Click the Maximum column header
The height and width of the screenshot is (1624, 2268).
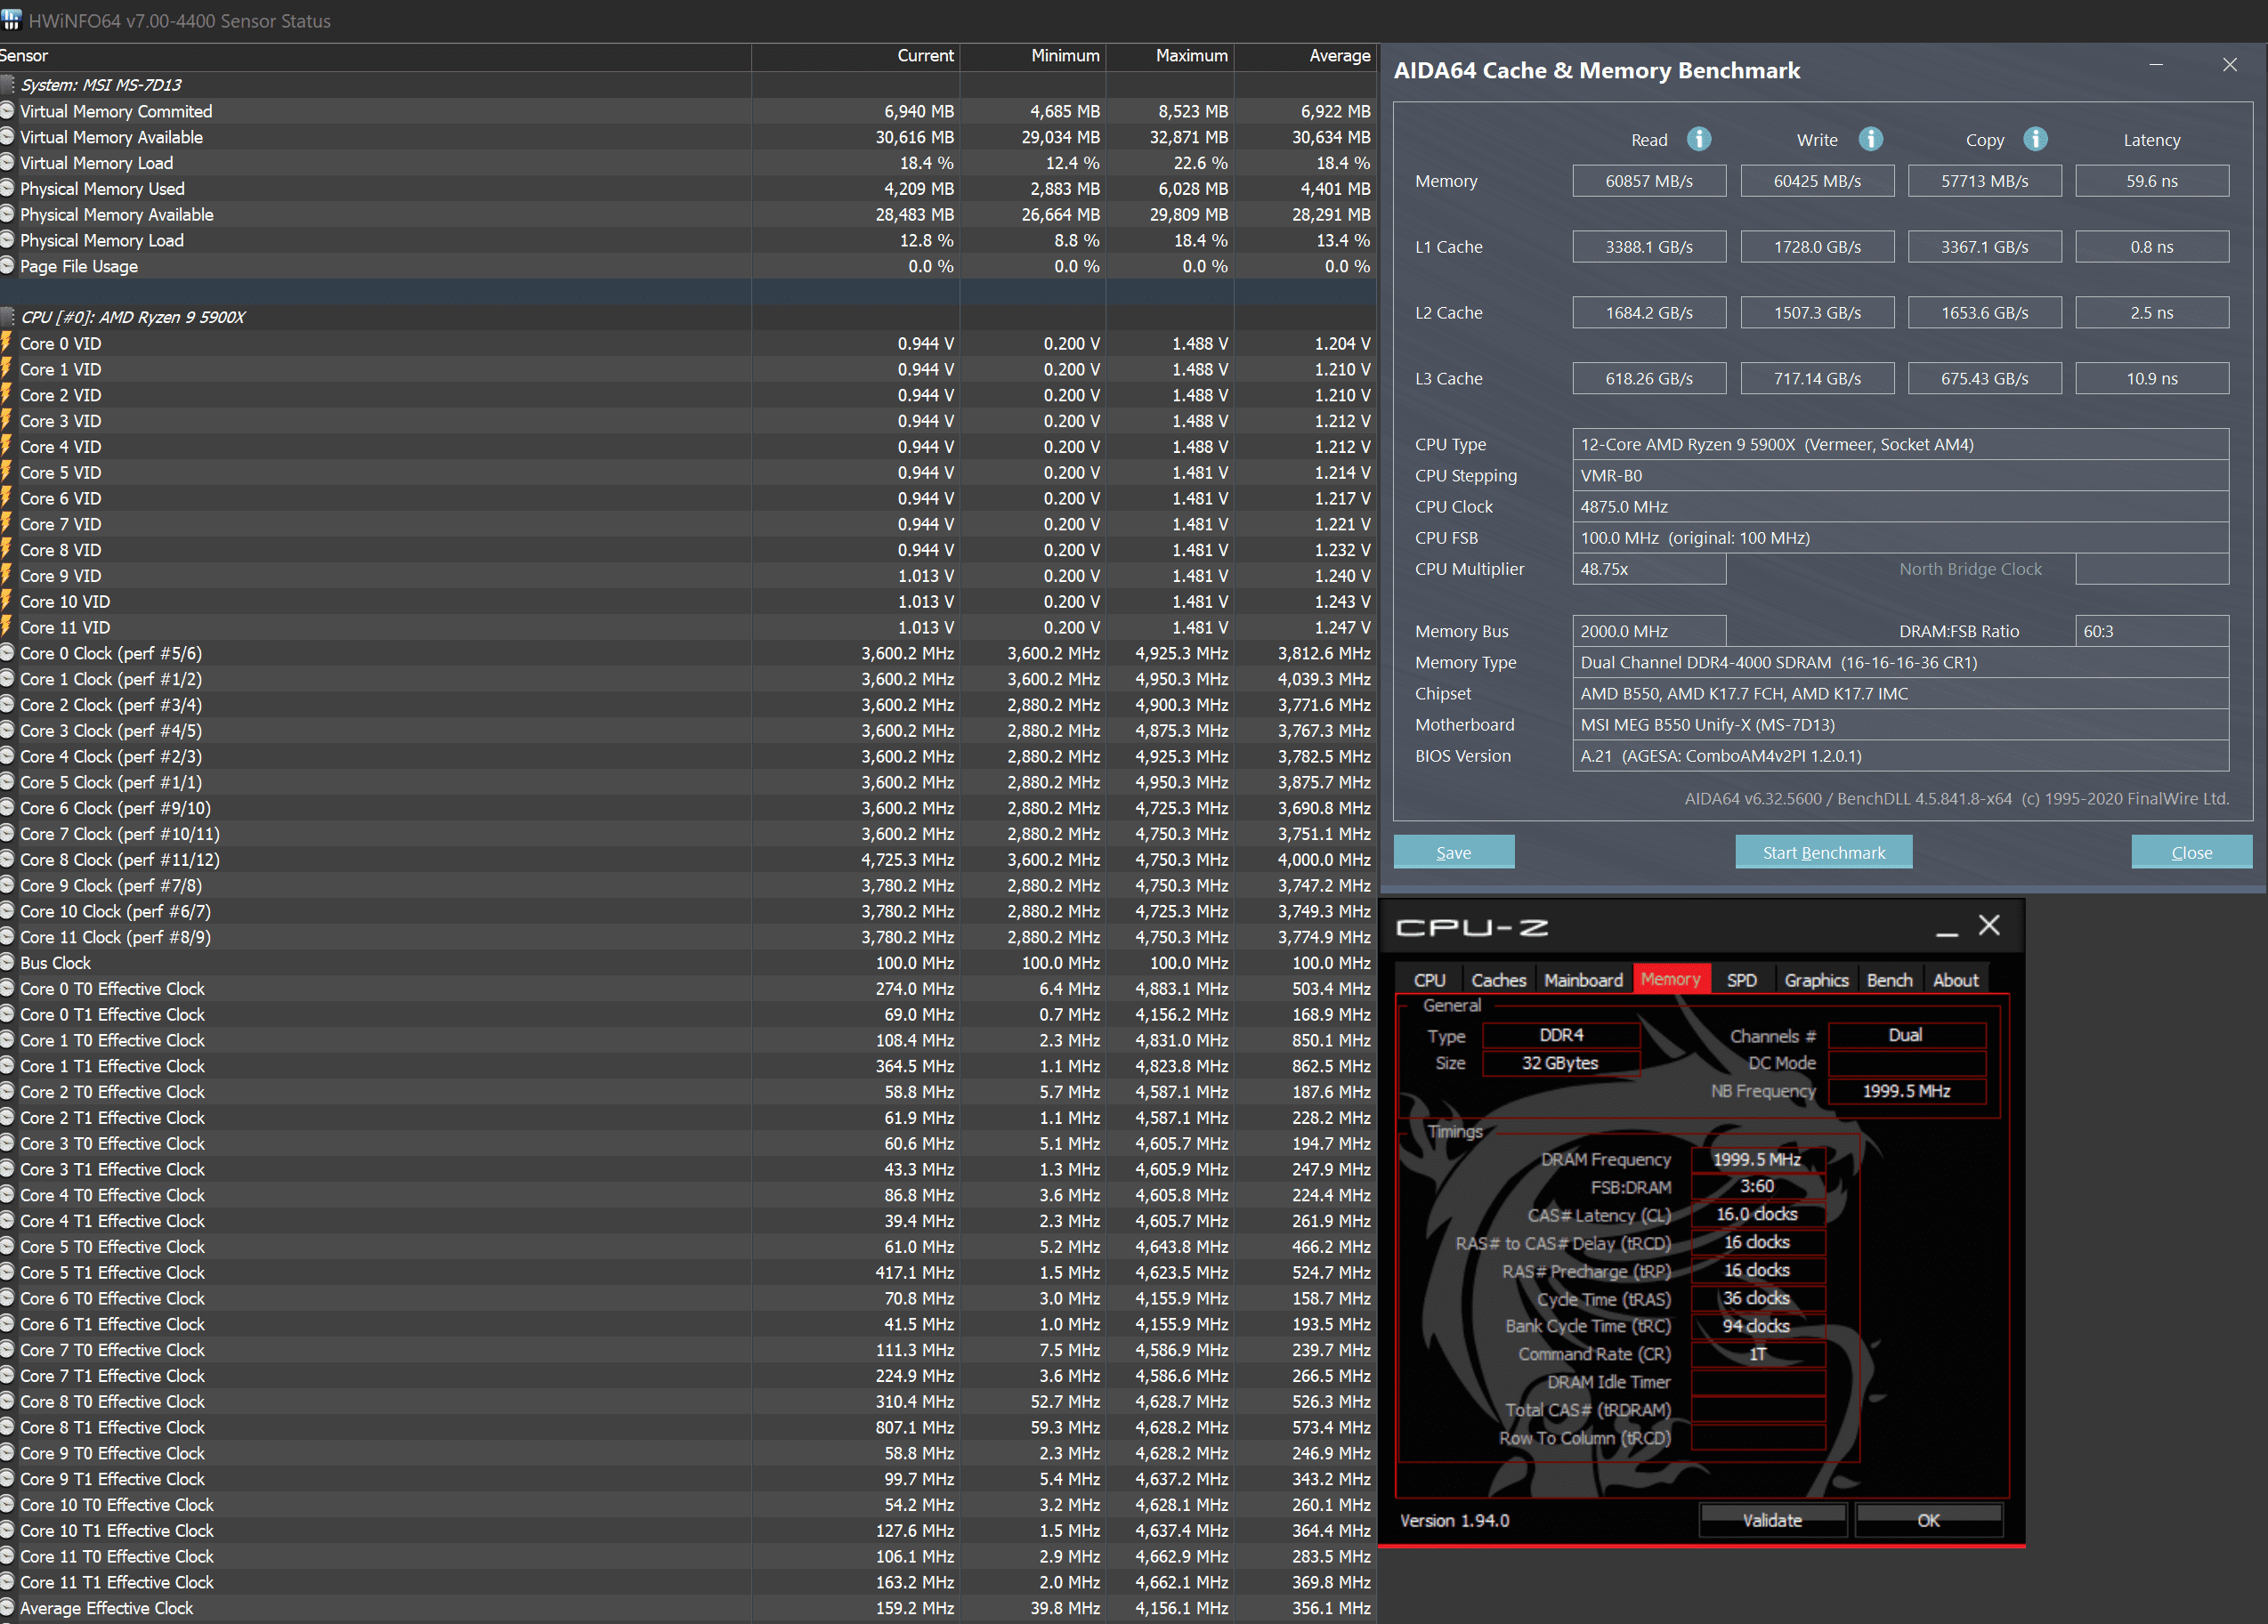(x=1170, y=56)
